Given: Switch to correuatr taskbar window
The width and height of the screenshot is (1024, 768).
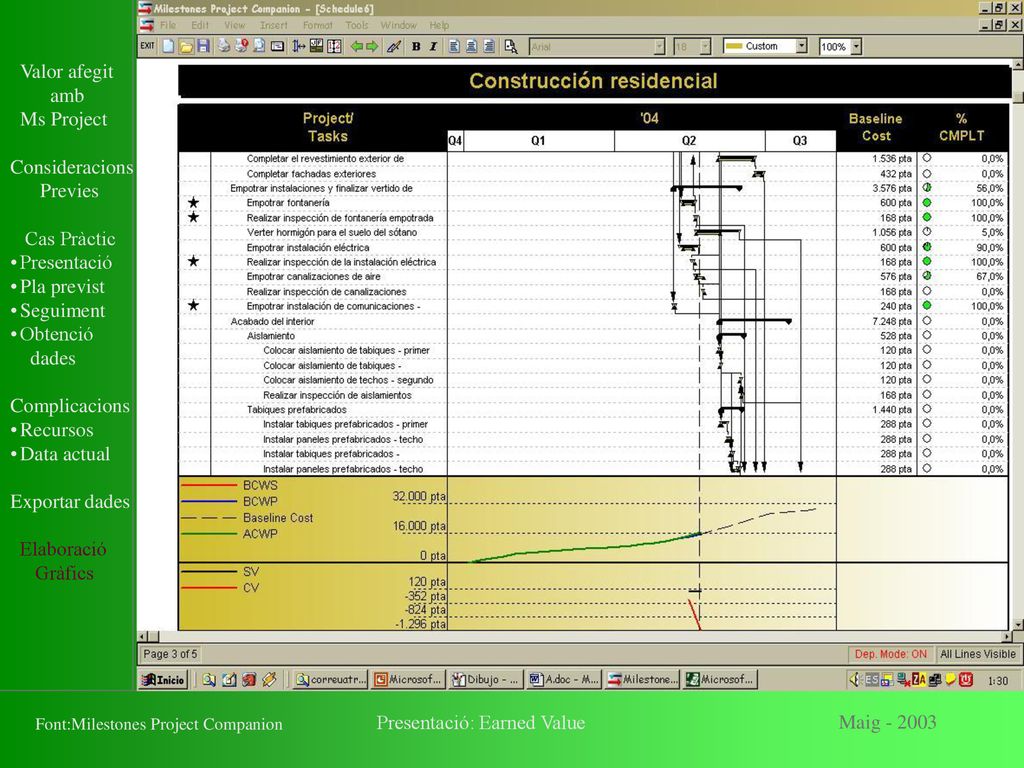Looking at the screenshot, I should tap(330, 680).
